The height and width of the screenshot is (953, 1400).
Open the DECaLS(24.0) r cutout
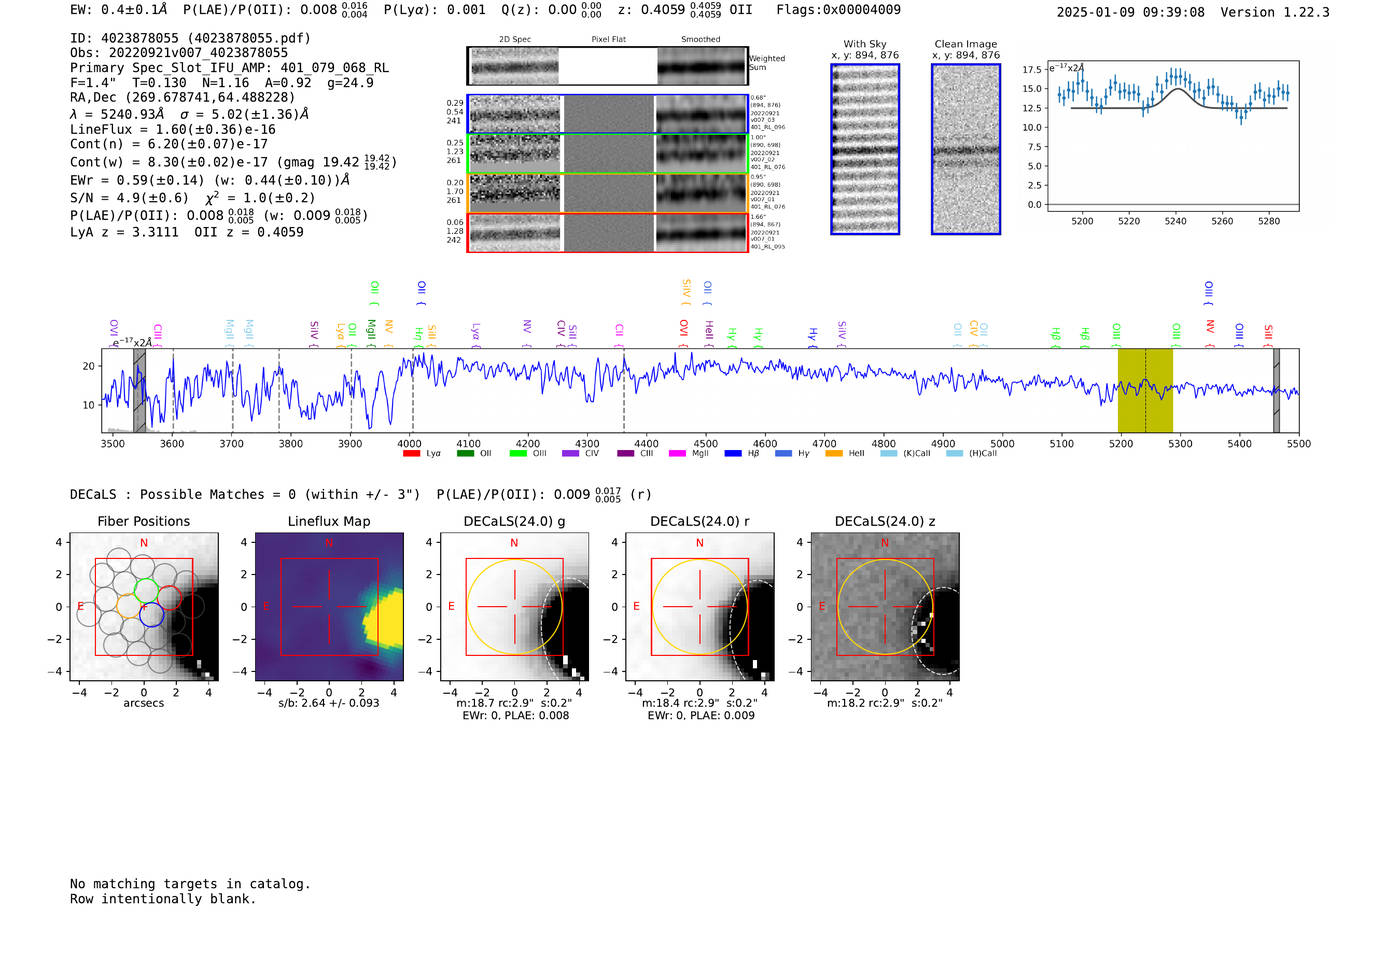[699, 606]
